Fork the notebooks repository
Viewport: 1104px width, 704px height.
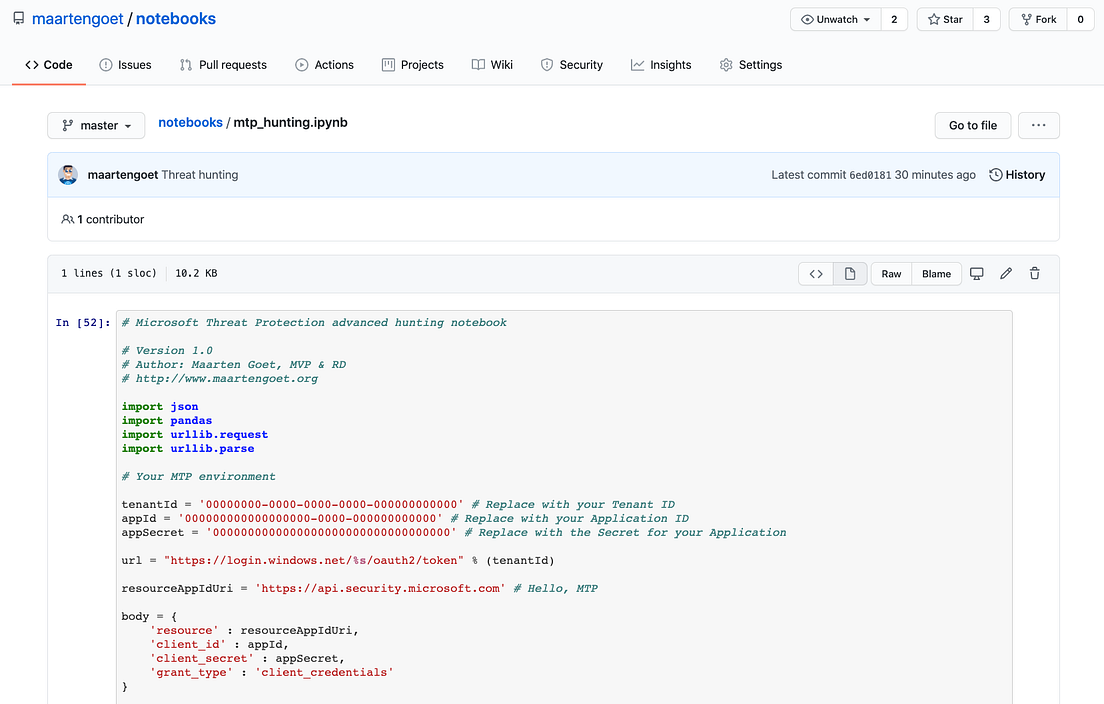(x=1038, y=18)
